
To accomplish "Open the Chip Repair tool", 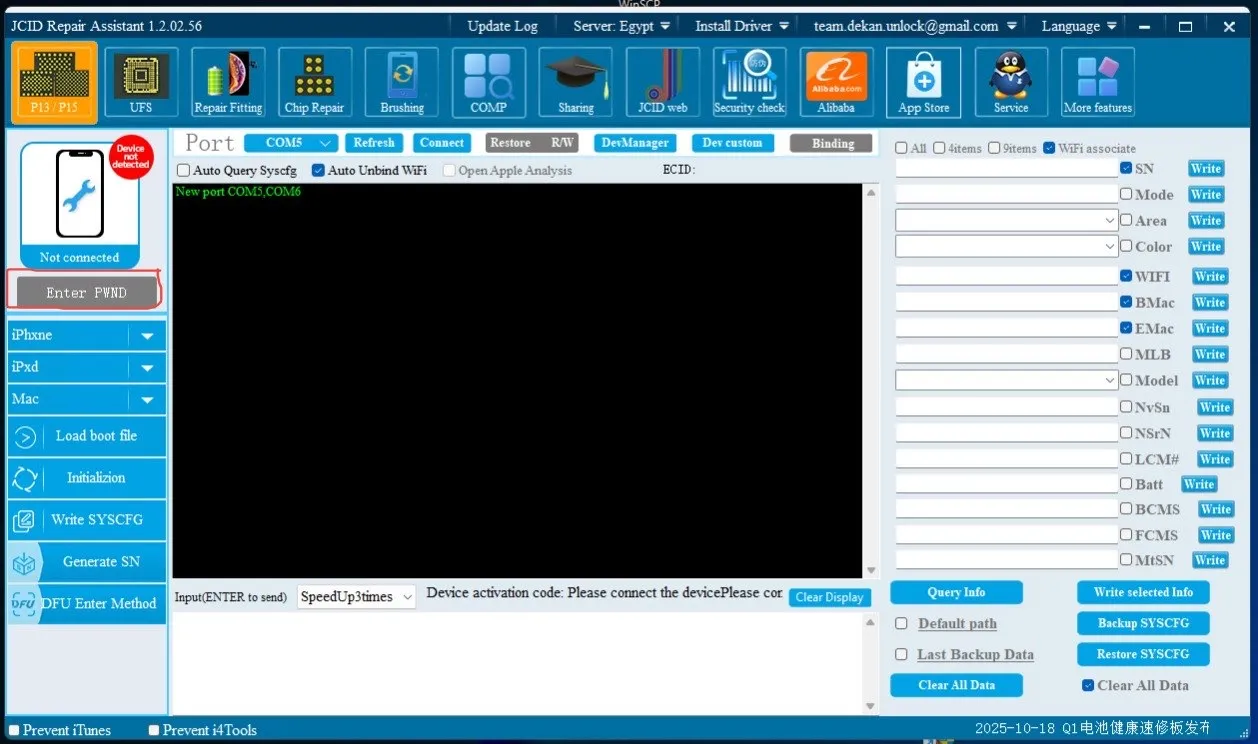I will tap(314, 82).
